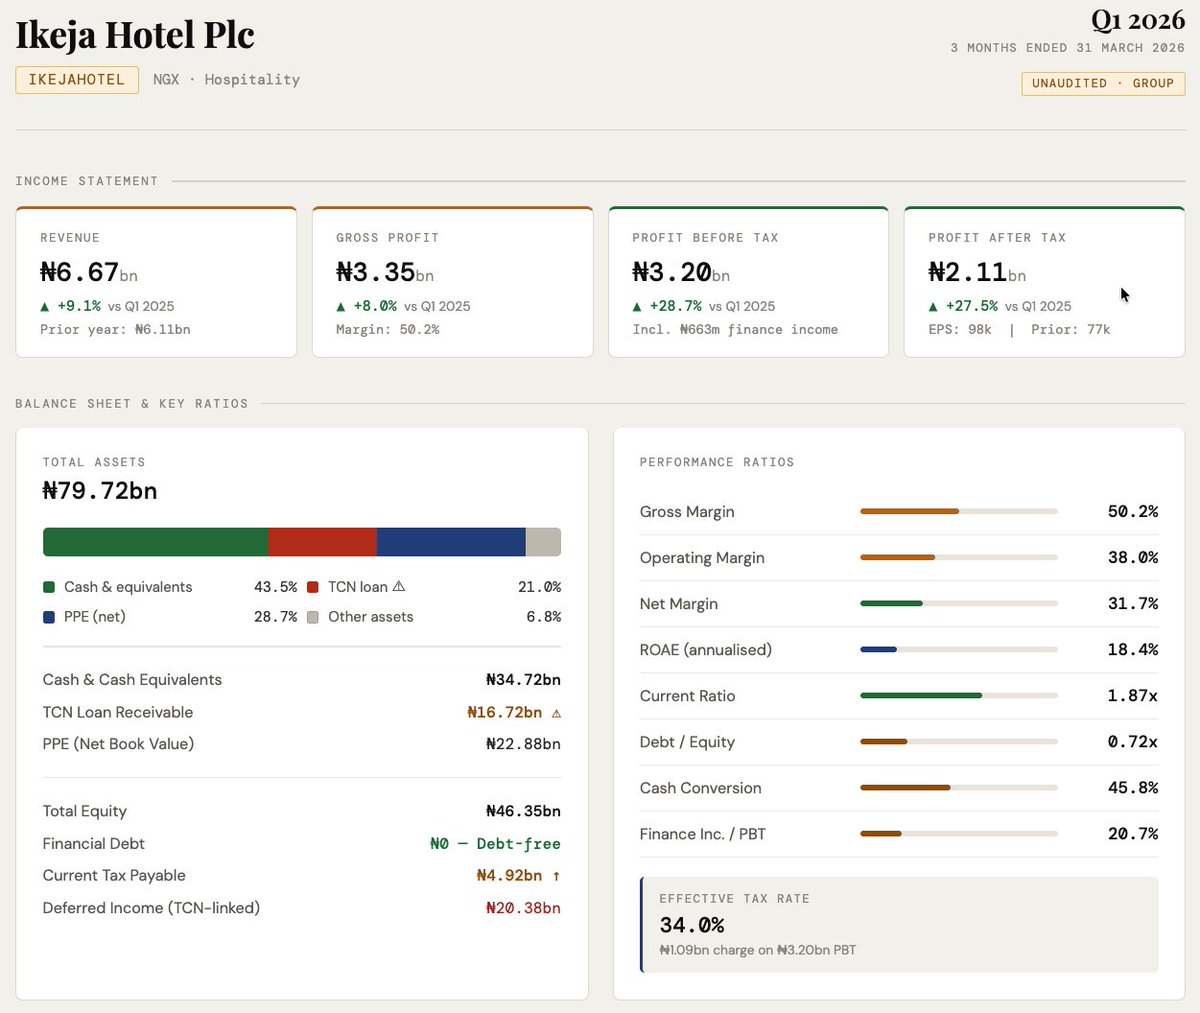This screenshot has height=1013, width=1200.
Task: Click the text '₦1.09bn charge on ₦3.20bn PBT'
Action: 758,950
